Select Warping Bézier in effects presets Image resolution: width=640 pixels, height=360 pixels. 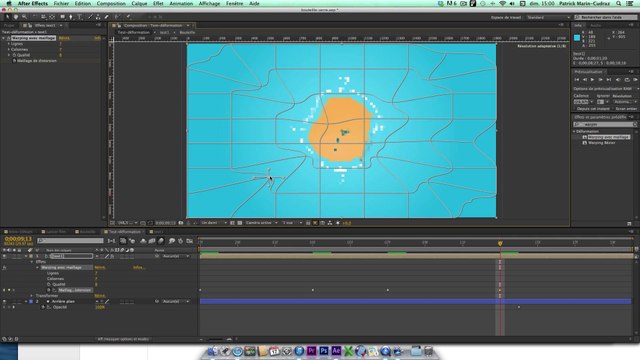(x=601, y=143)
